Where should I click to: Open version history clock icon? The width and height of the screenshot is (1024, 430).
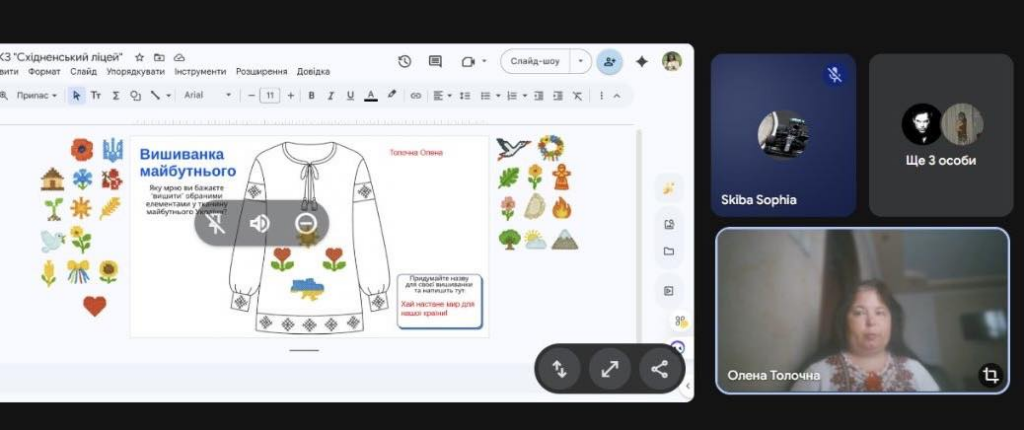pos(404,61)
